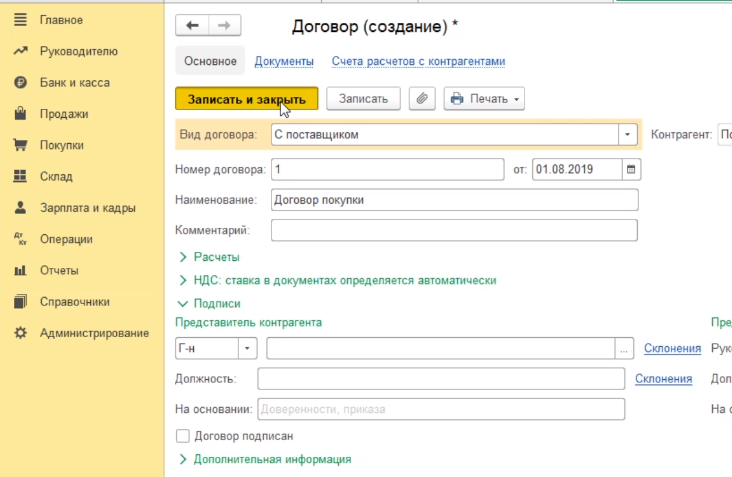The height and width of the screenshot is (477, 732).
Task: Go to Склад section in sidebar
Action: [56, 177]
